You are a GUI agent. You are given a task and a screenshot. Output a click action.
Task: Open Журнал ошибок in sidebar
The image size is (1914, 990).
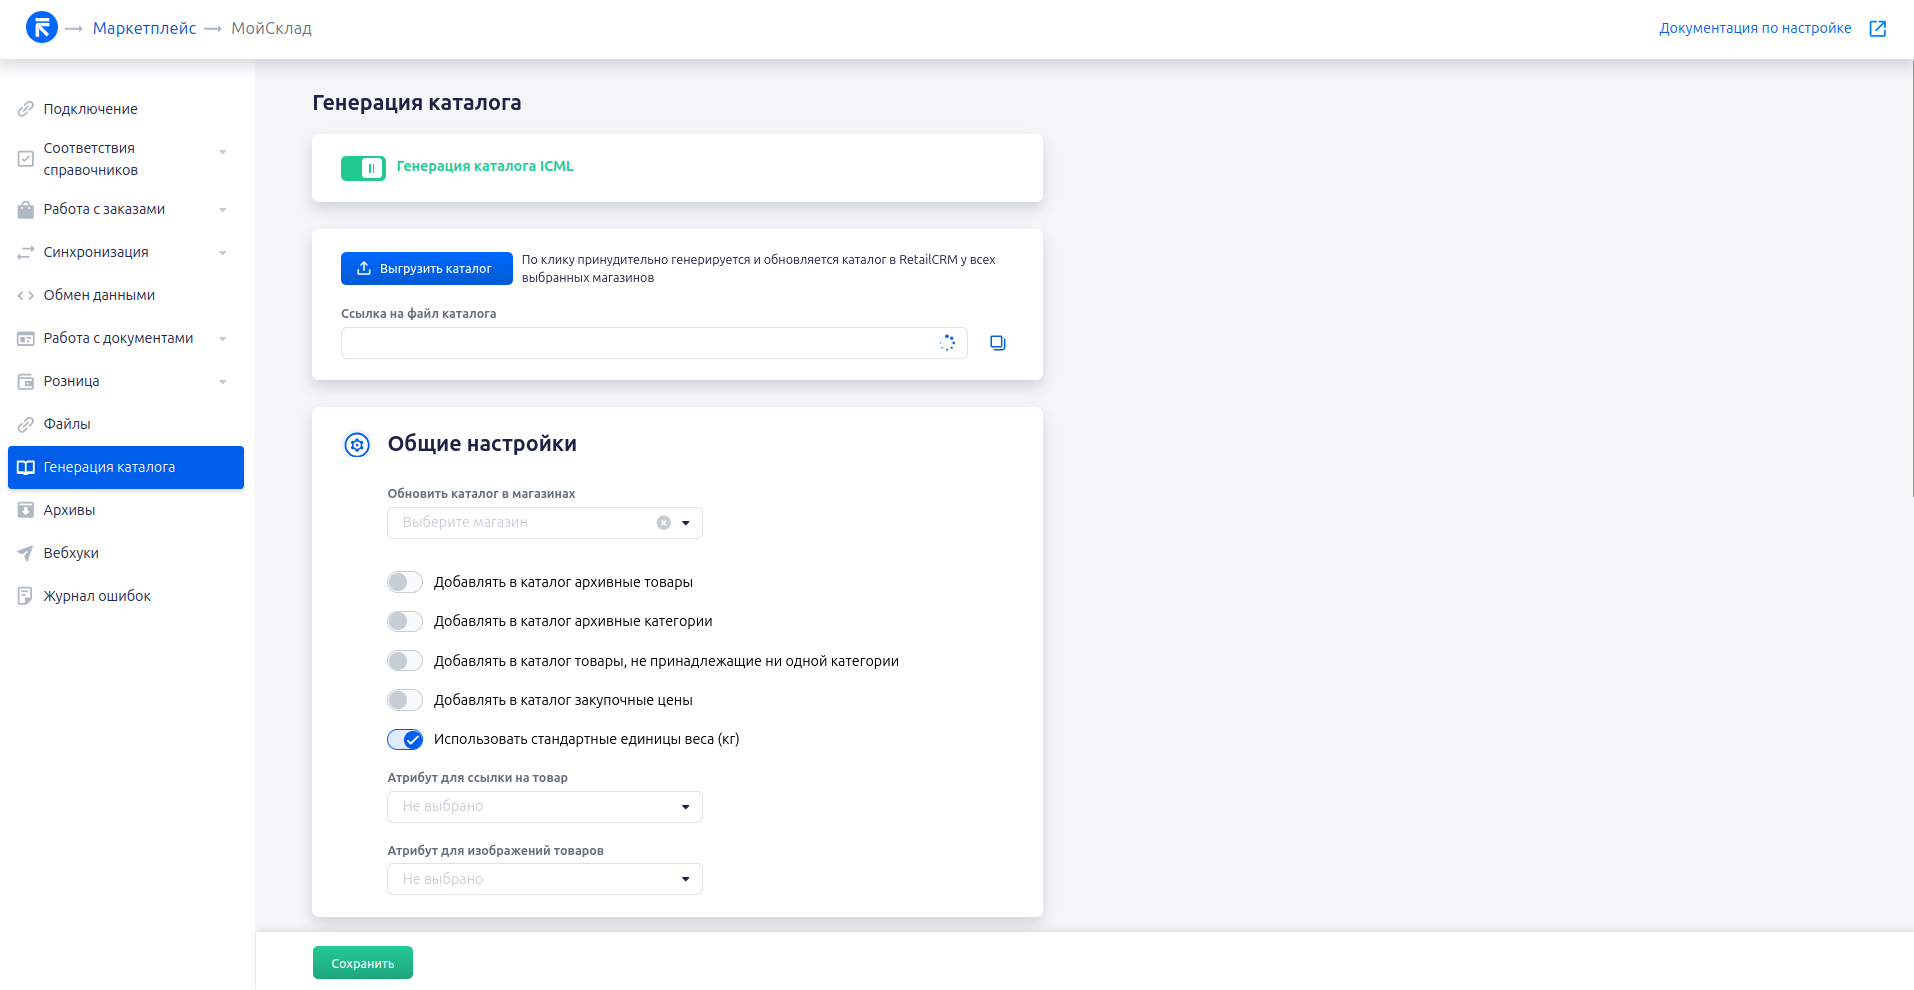(x=97, y=596)
